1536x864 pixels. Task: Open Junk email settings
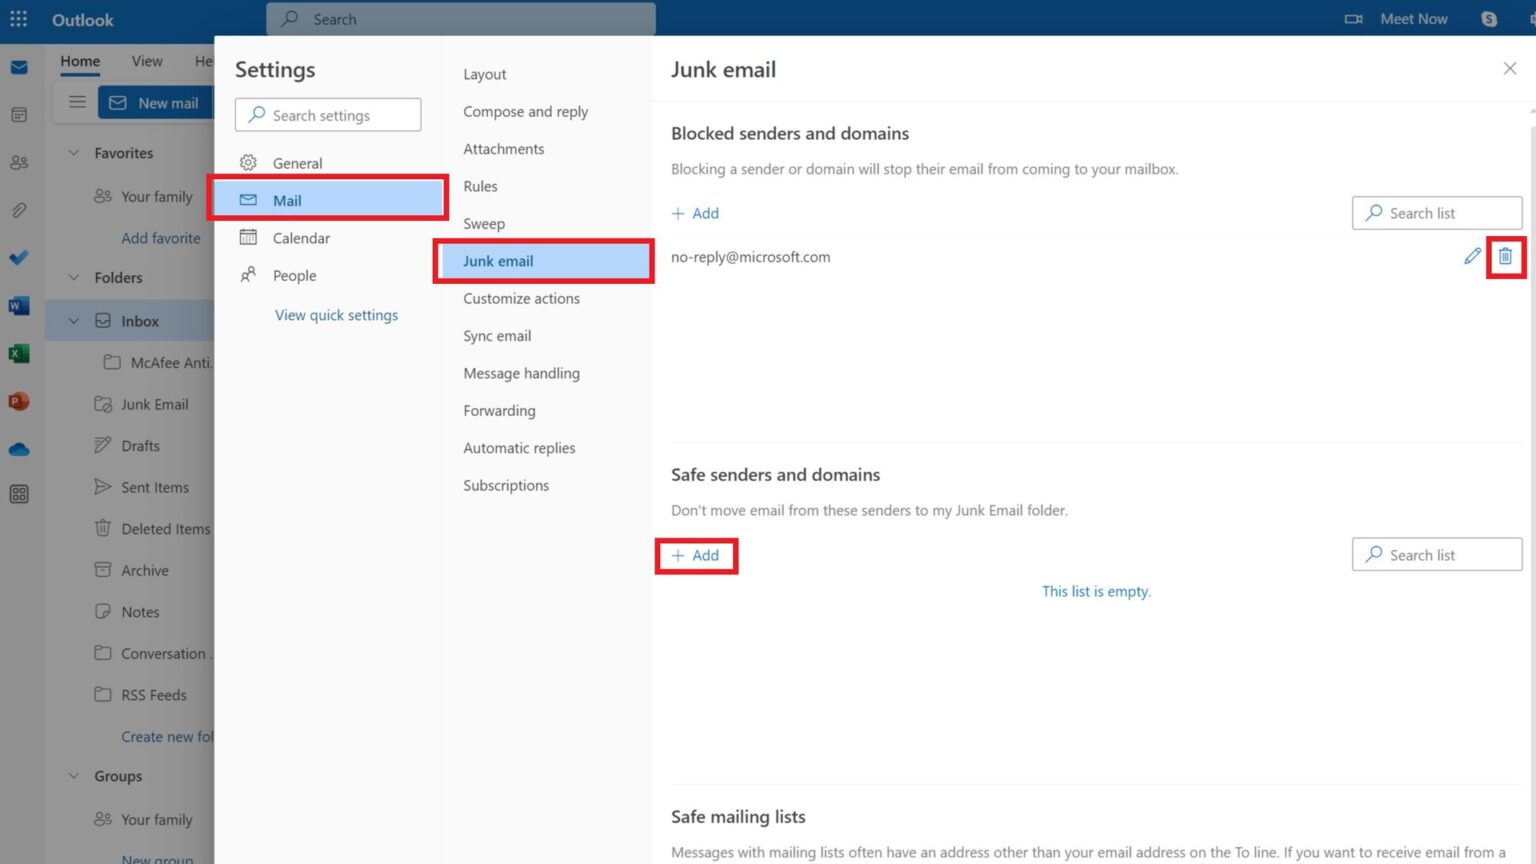click(544, 261)
